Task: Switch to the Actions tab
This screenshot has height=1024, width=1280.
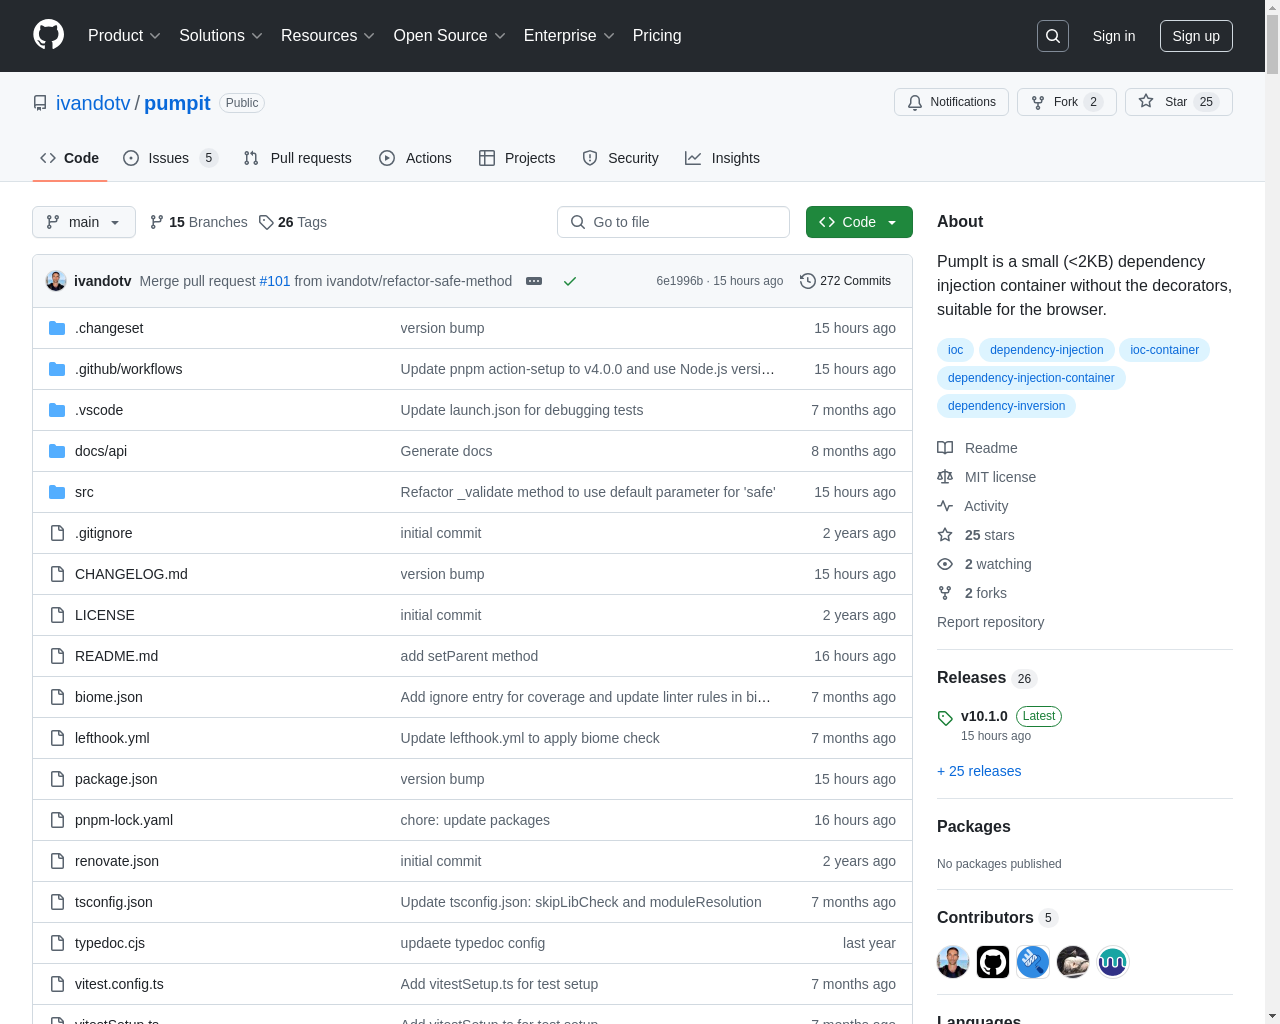Action: (415, 158)
